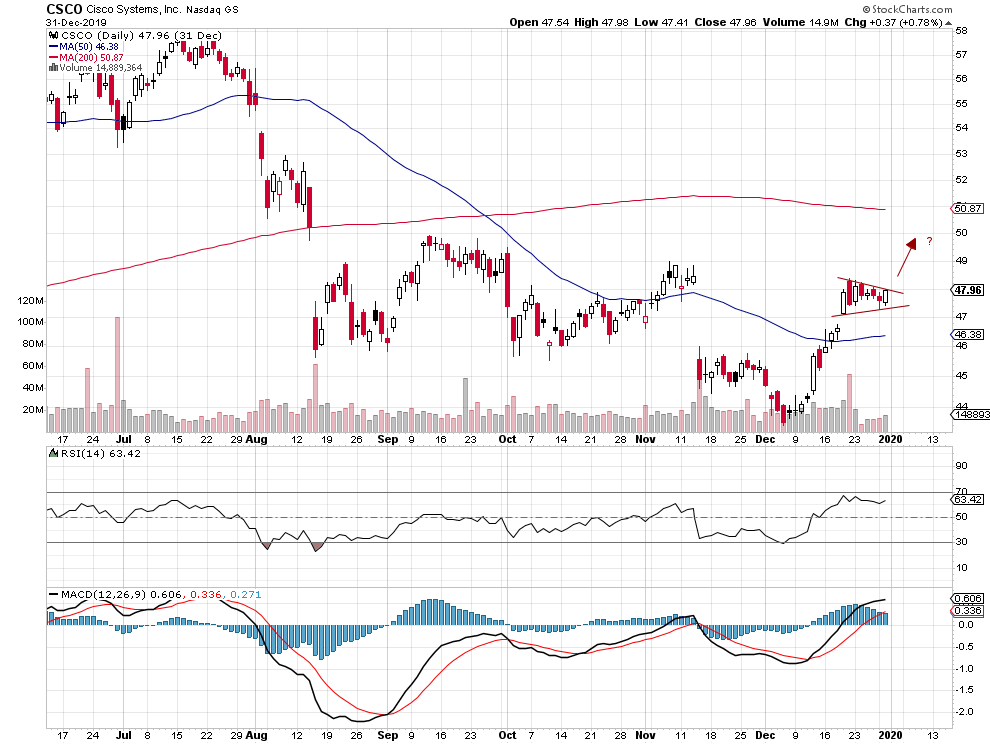The width and height of the screenshot is (990, 744).
Task: Click the 0.606 MACD axis tag
Action: (x=969, y=598)
